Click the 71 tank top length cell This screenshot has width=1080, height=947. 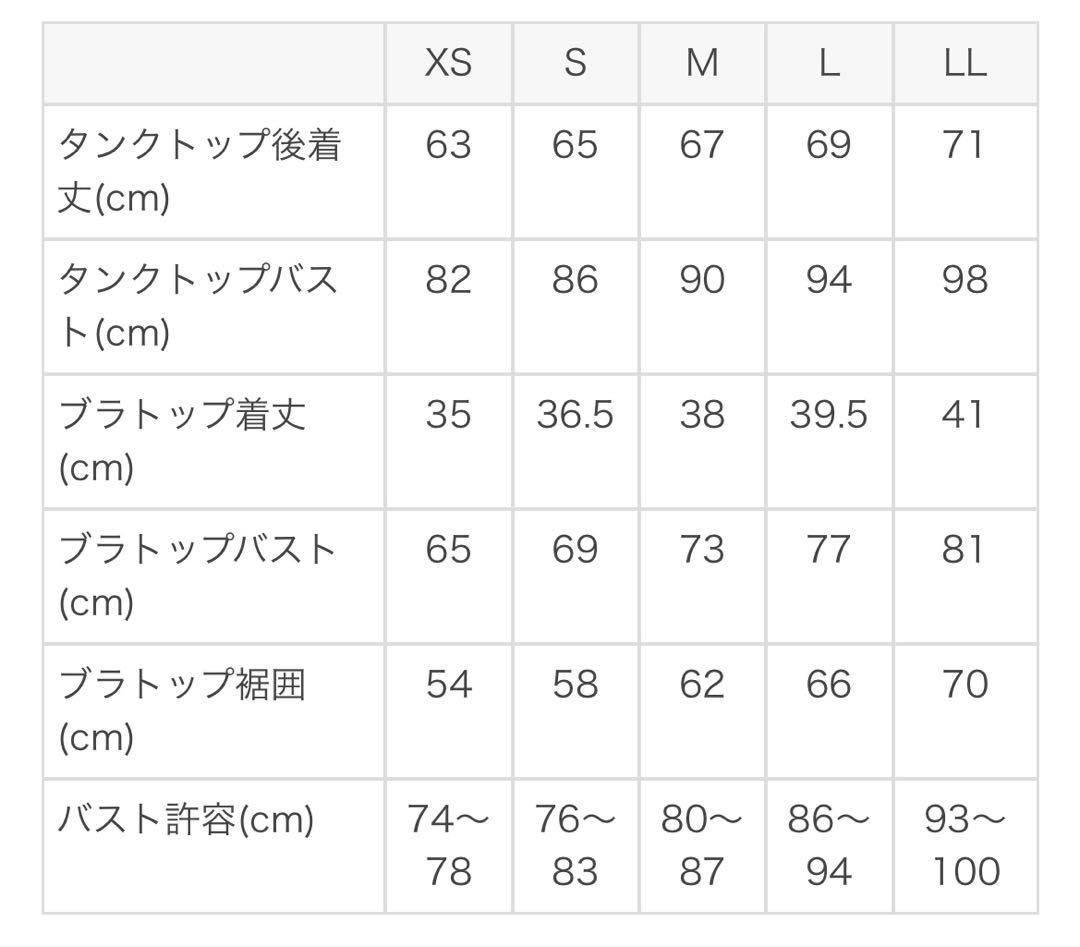[x=964, y=145]
